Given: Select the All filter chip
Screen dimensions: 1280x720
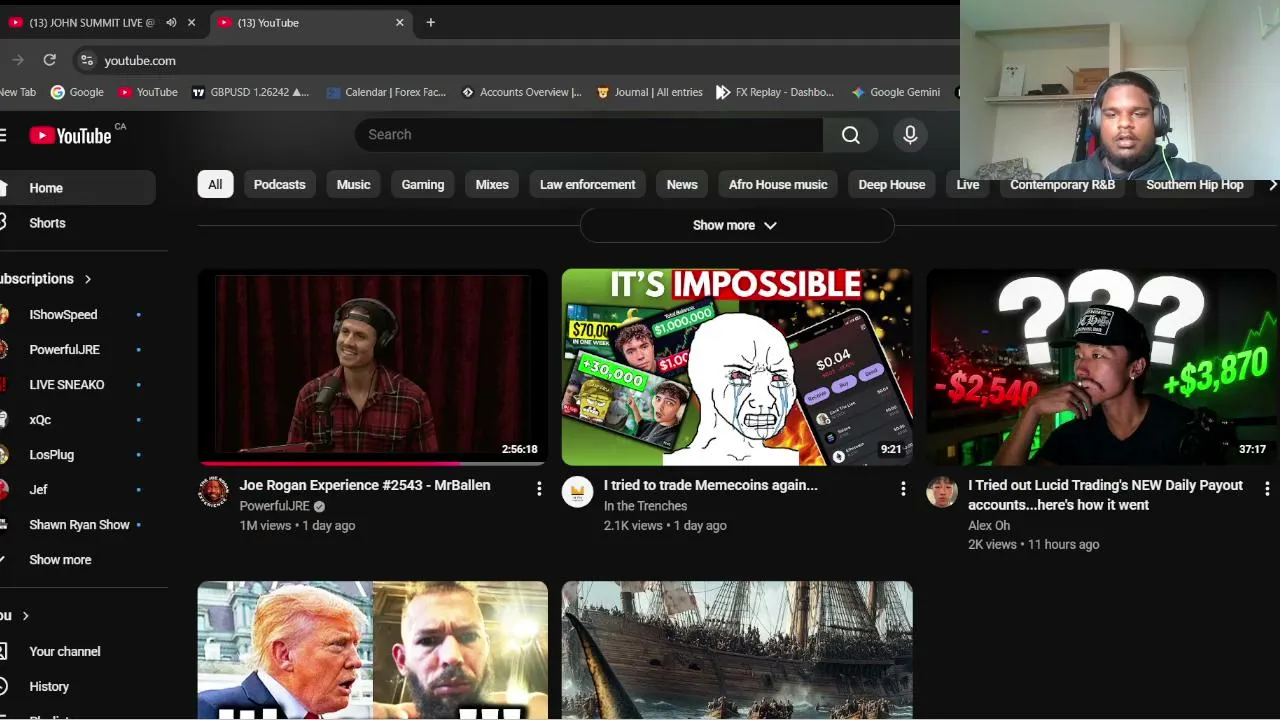Looking at the screenshot, I should tap(215, 185).
